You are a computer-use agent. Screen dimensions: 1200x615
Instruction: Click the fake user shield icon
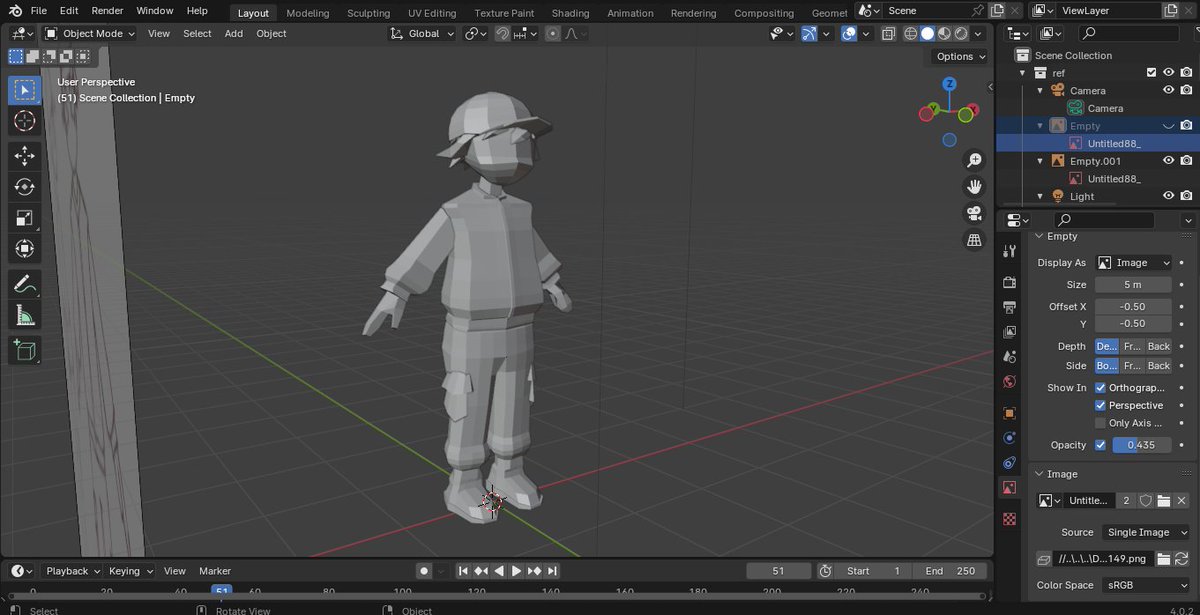point(1146,500)
